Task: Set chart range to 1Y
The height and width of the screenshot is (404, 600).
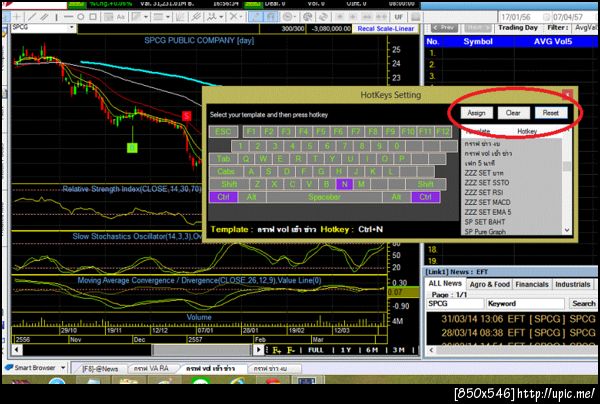Action: coord(346,350)
